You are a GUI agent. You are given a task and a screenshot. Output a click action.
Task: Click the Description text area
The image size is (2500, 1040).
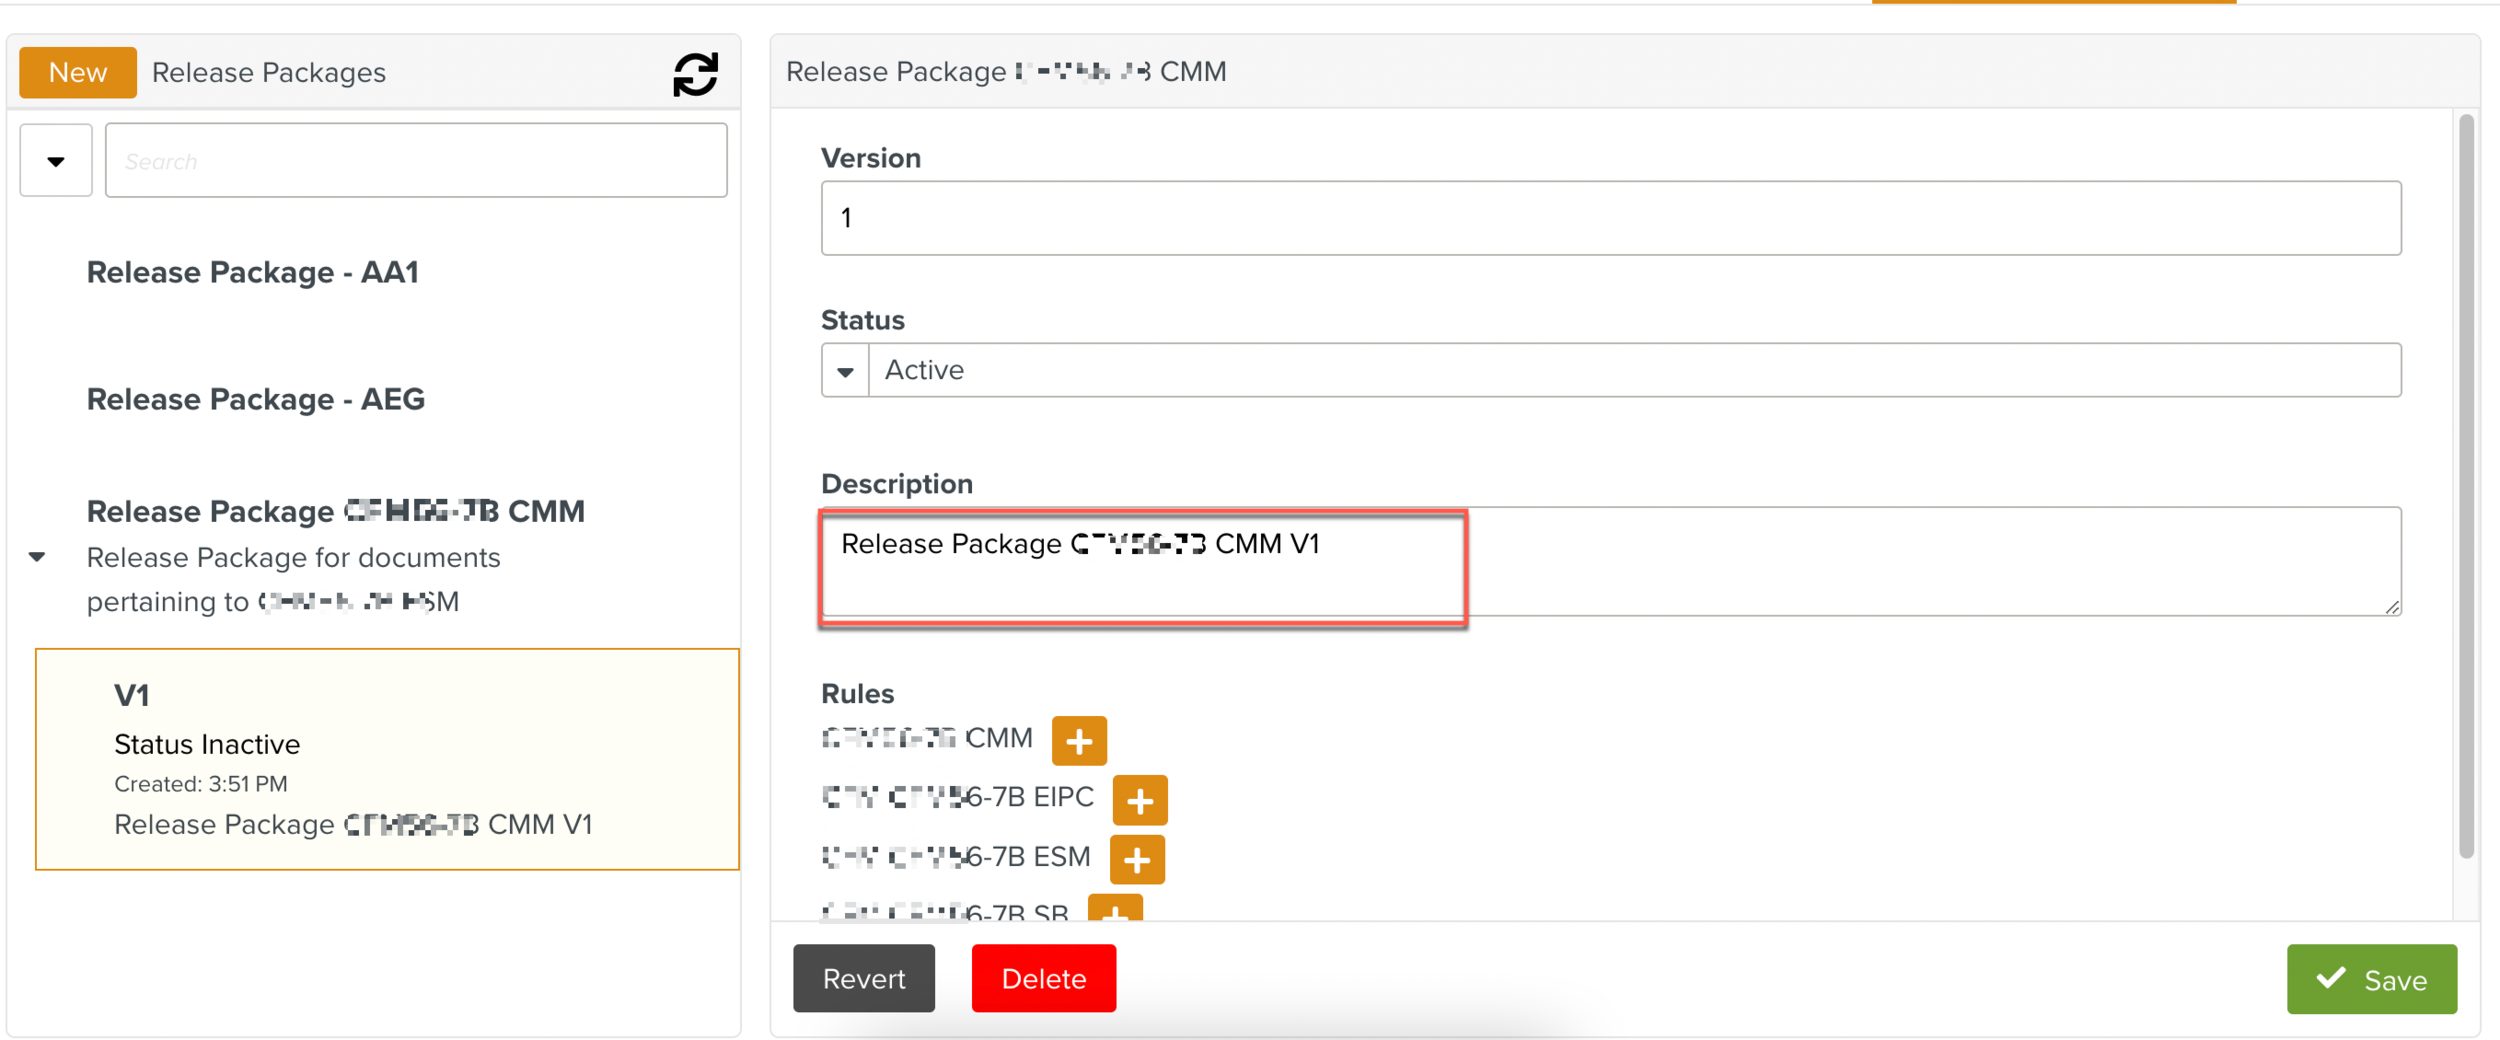(1610, 562)
